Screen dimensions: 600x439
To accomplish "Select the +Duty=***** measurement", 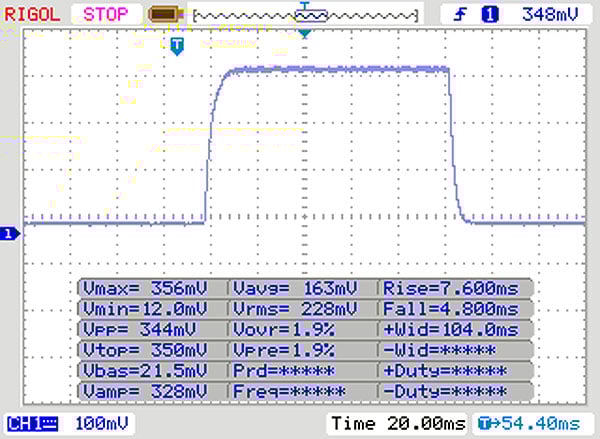I will 445,370.
